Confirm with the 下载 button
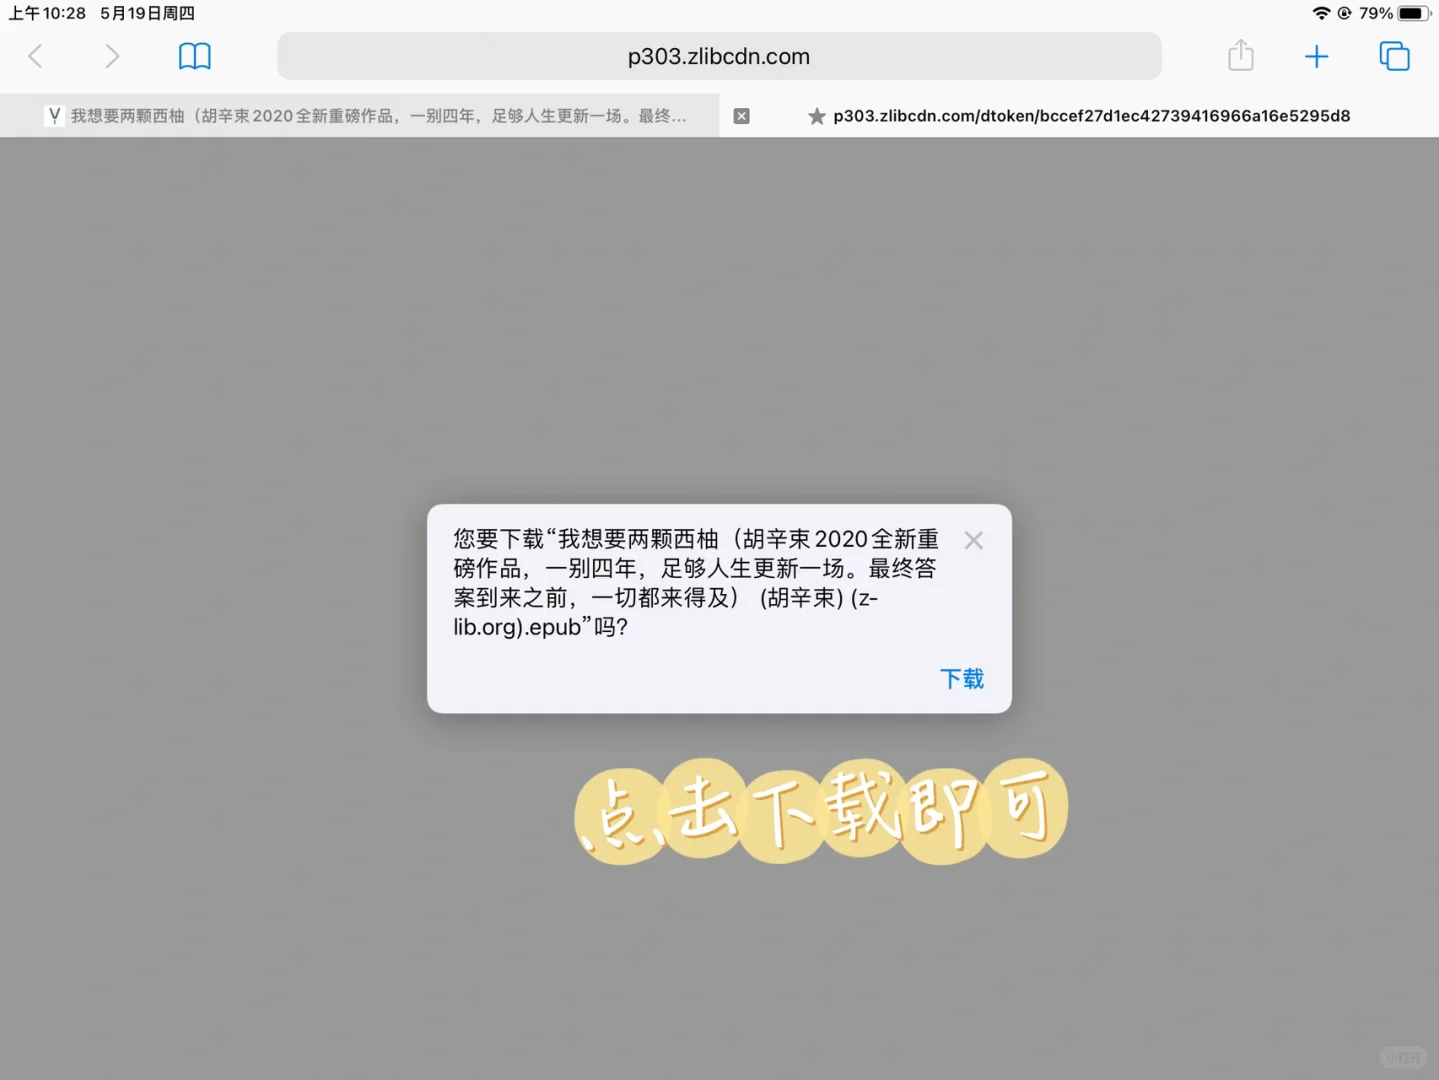This screenshot has width=1439, height=1080. [962, 679]
